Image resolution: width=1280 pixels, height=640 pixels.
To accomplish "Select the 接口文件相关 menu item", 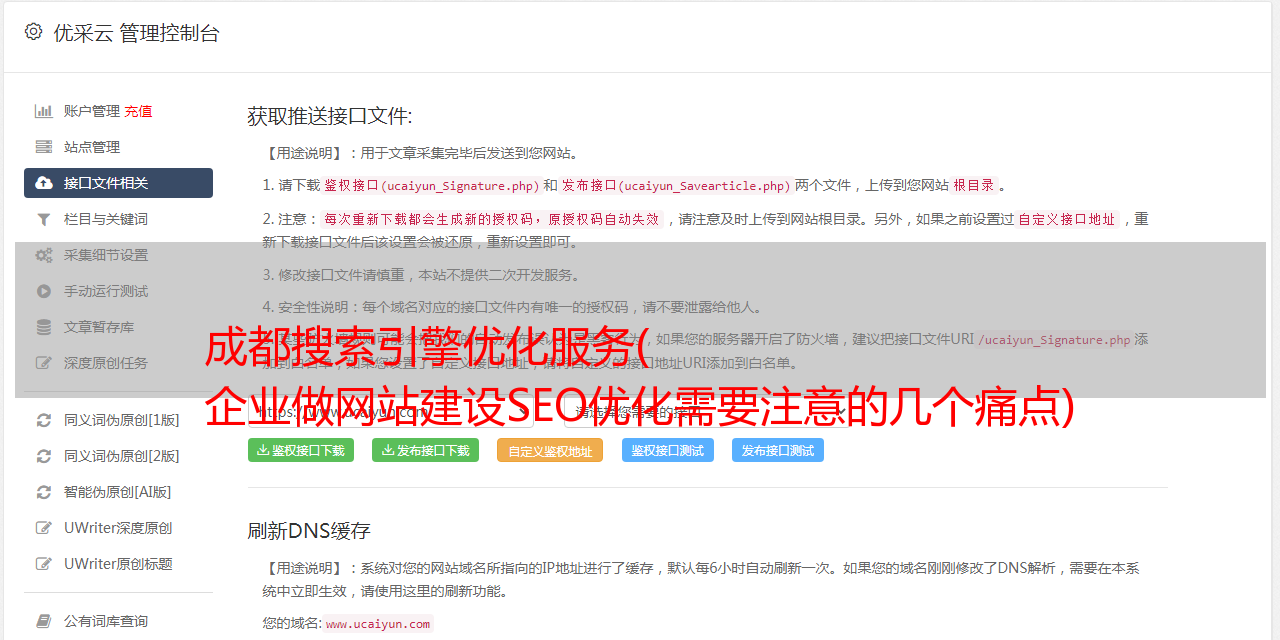I will [118, 183].
